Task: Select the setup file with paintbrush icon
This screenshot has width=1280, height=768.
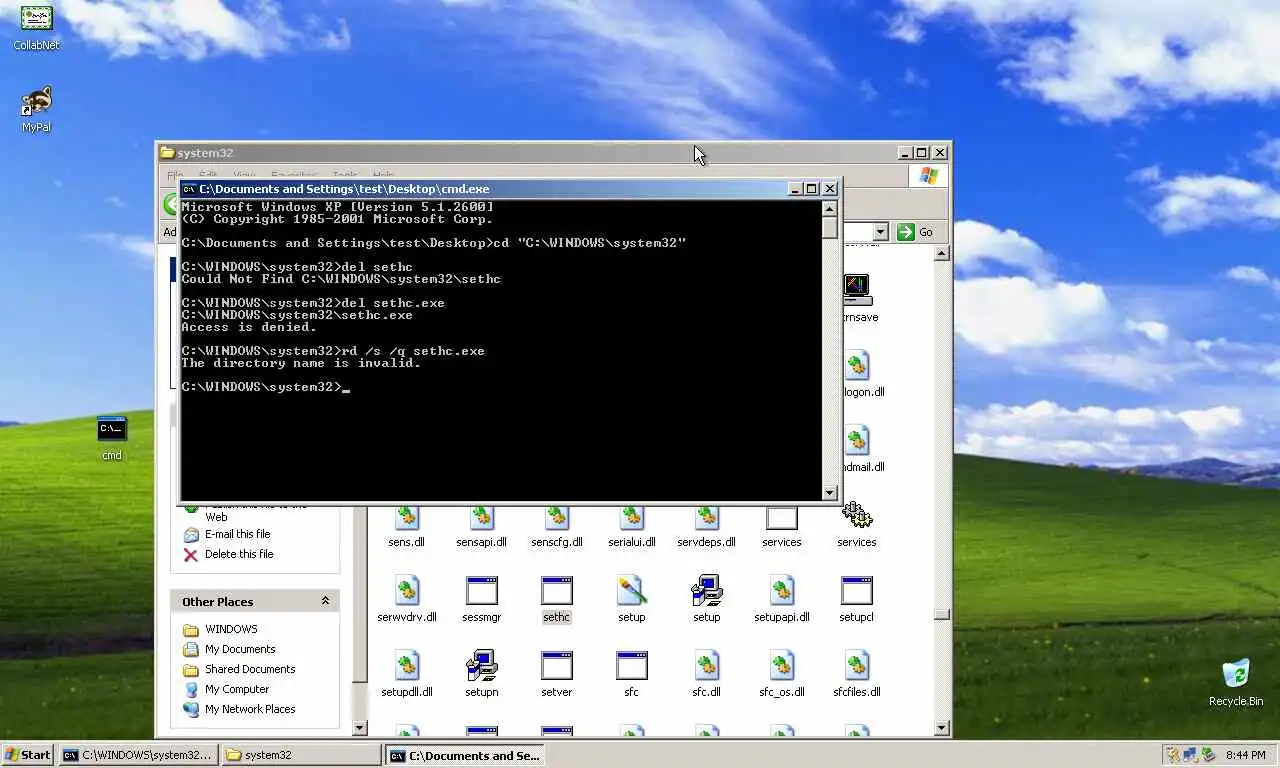Action: tap(632, 599)
